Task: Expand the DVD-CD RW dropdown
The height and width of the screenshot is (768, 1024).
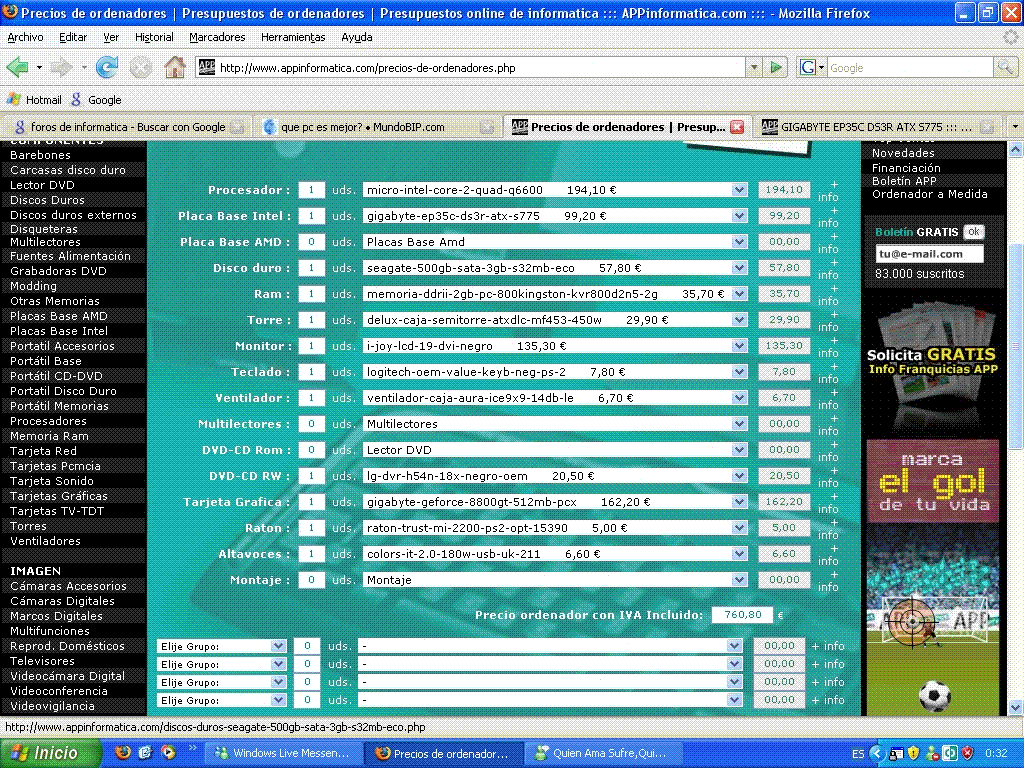Action: coord(739,476)
